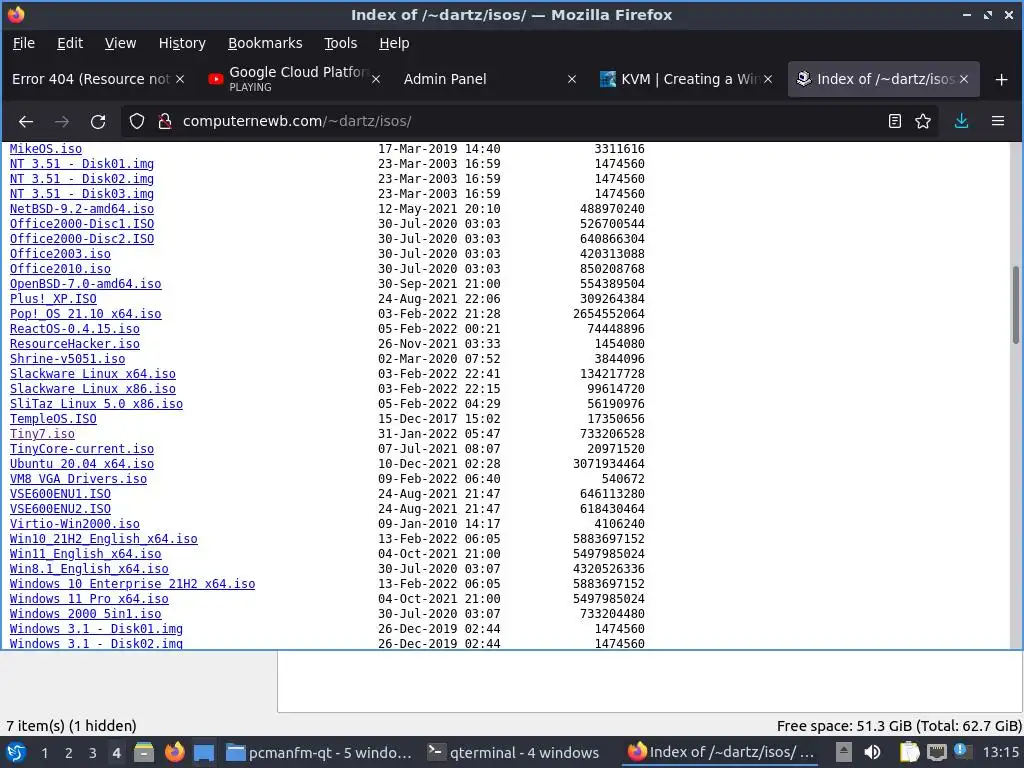The image size is (1024, 768).
Task: Click the page vertical scrollbar thumb
Action: pos(1016,305)
